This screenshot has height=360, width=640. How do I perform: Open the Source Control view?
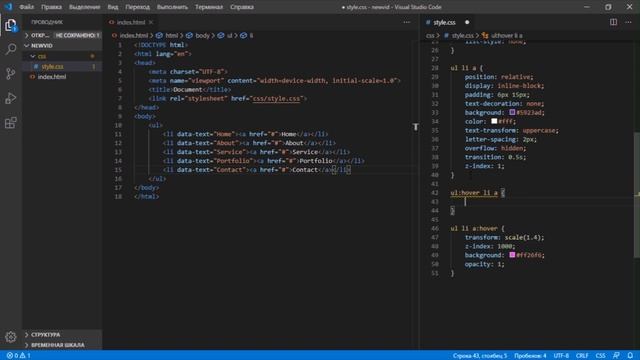[11, 74]
